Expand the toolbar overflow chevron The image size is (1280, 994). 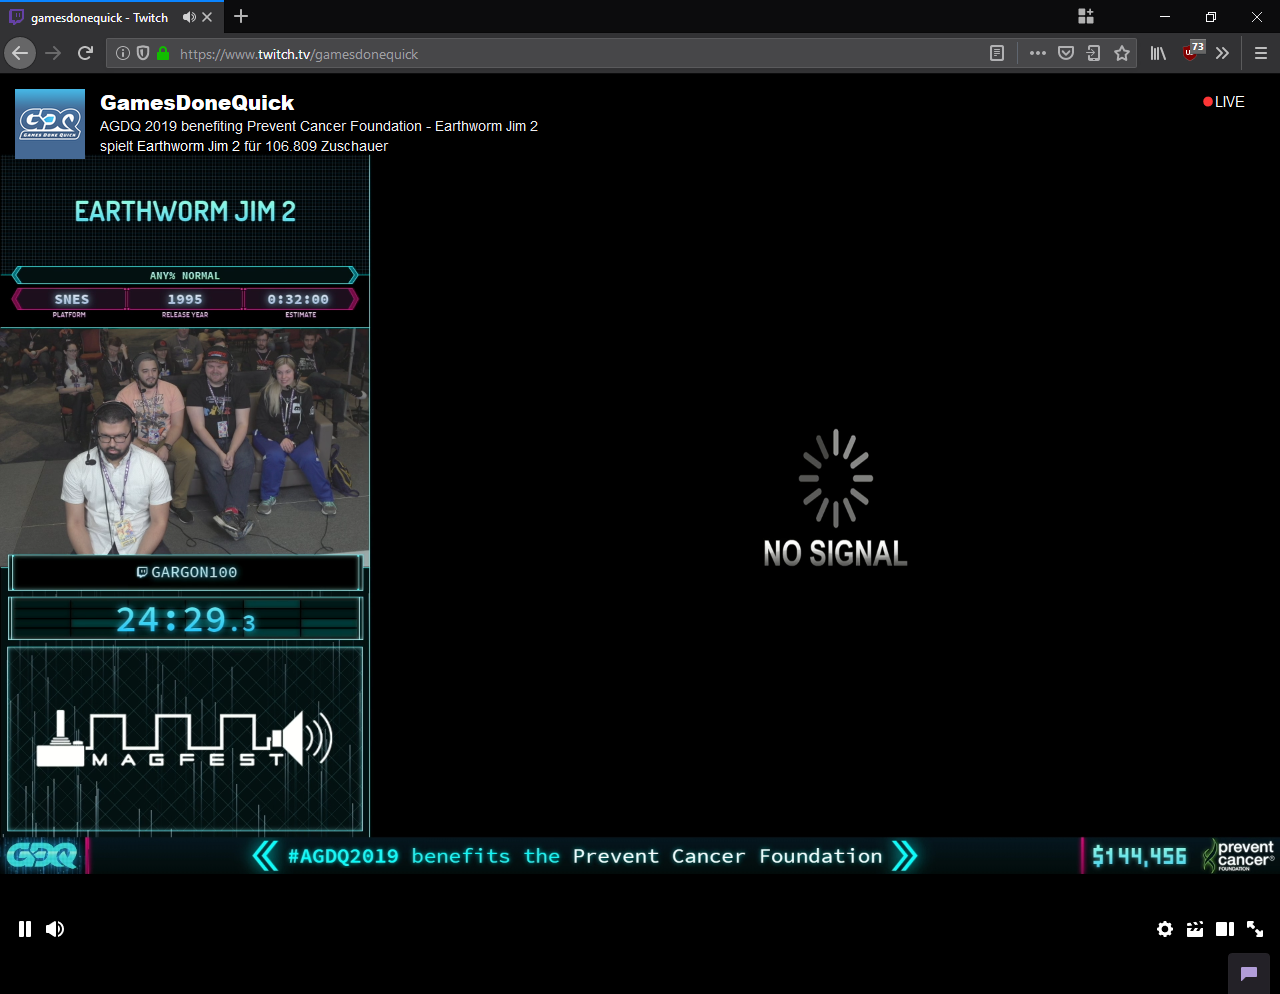1222,53
